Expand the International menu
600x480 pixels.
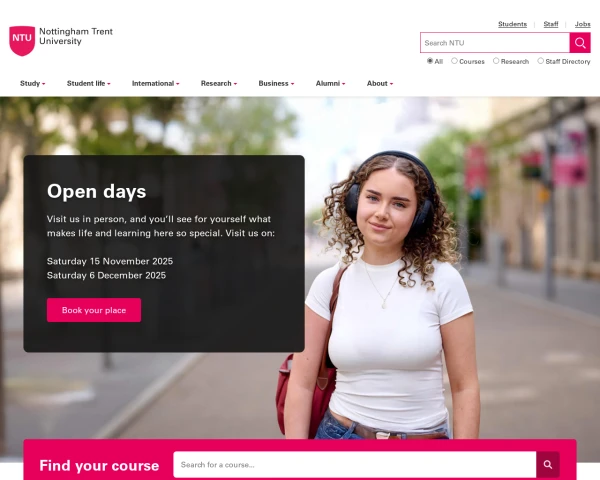pos(155,83)
